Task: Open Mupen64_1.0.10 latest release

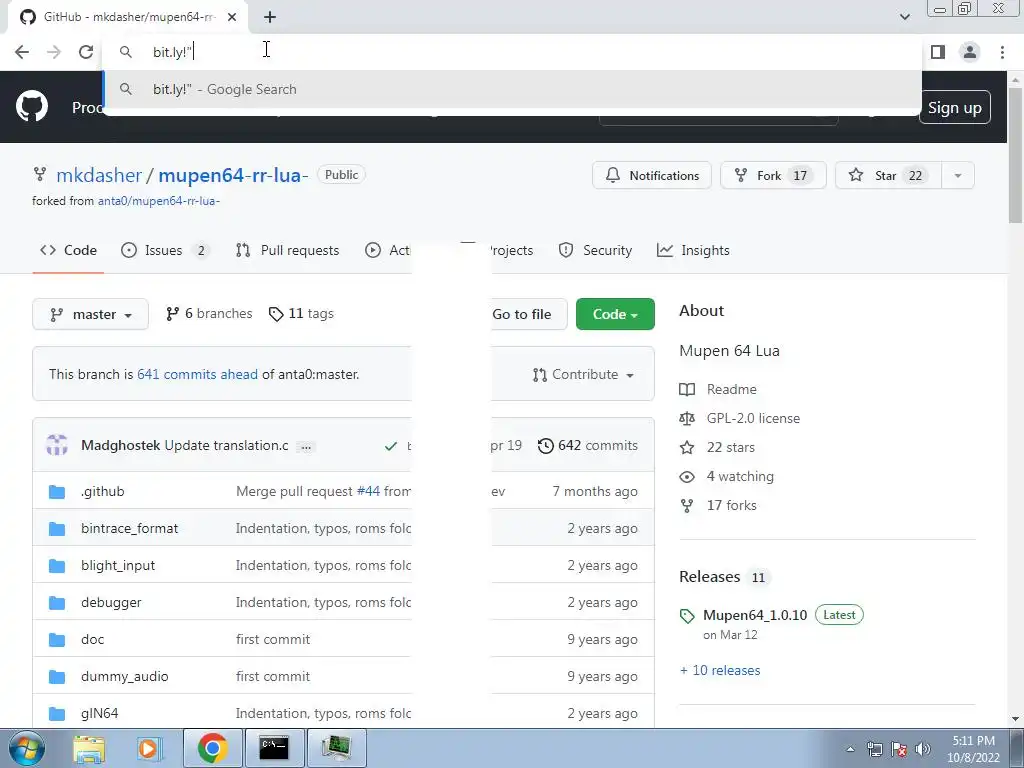Action: [x=755, y=616]
